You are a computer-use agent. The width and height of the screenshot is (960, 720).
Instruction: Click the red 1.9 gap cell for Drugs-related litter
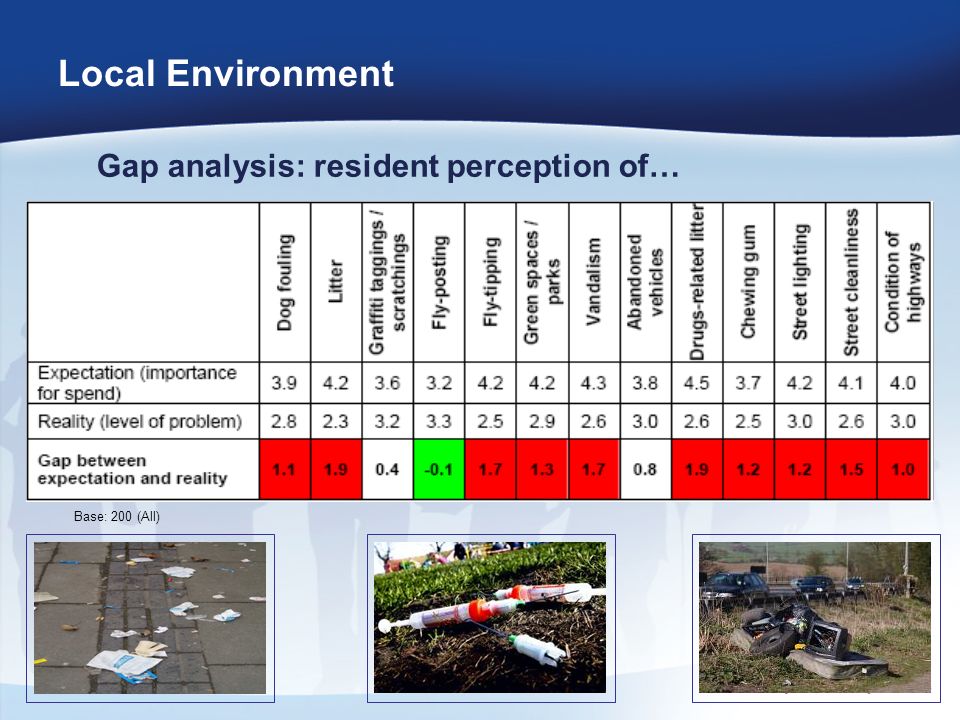697,470
